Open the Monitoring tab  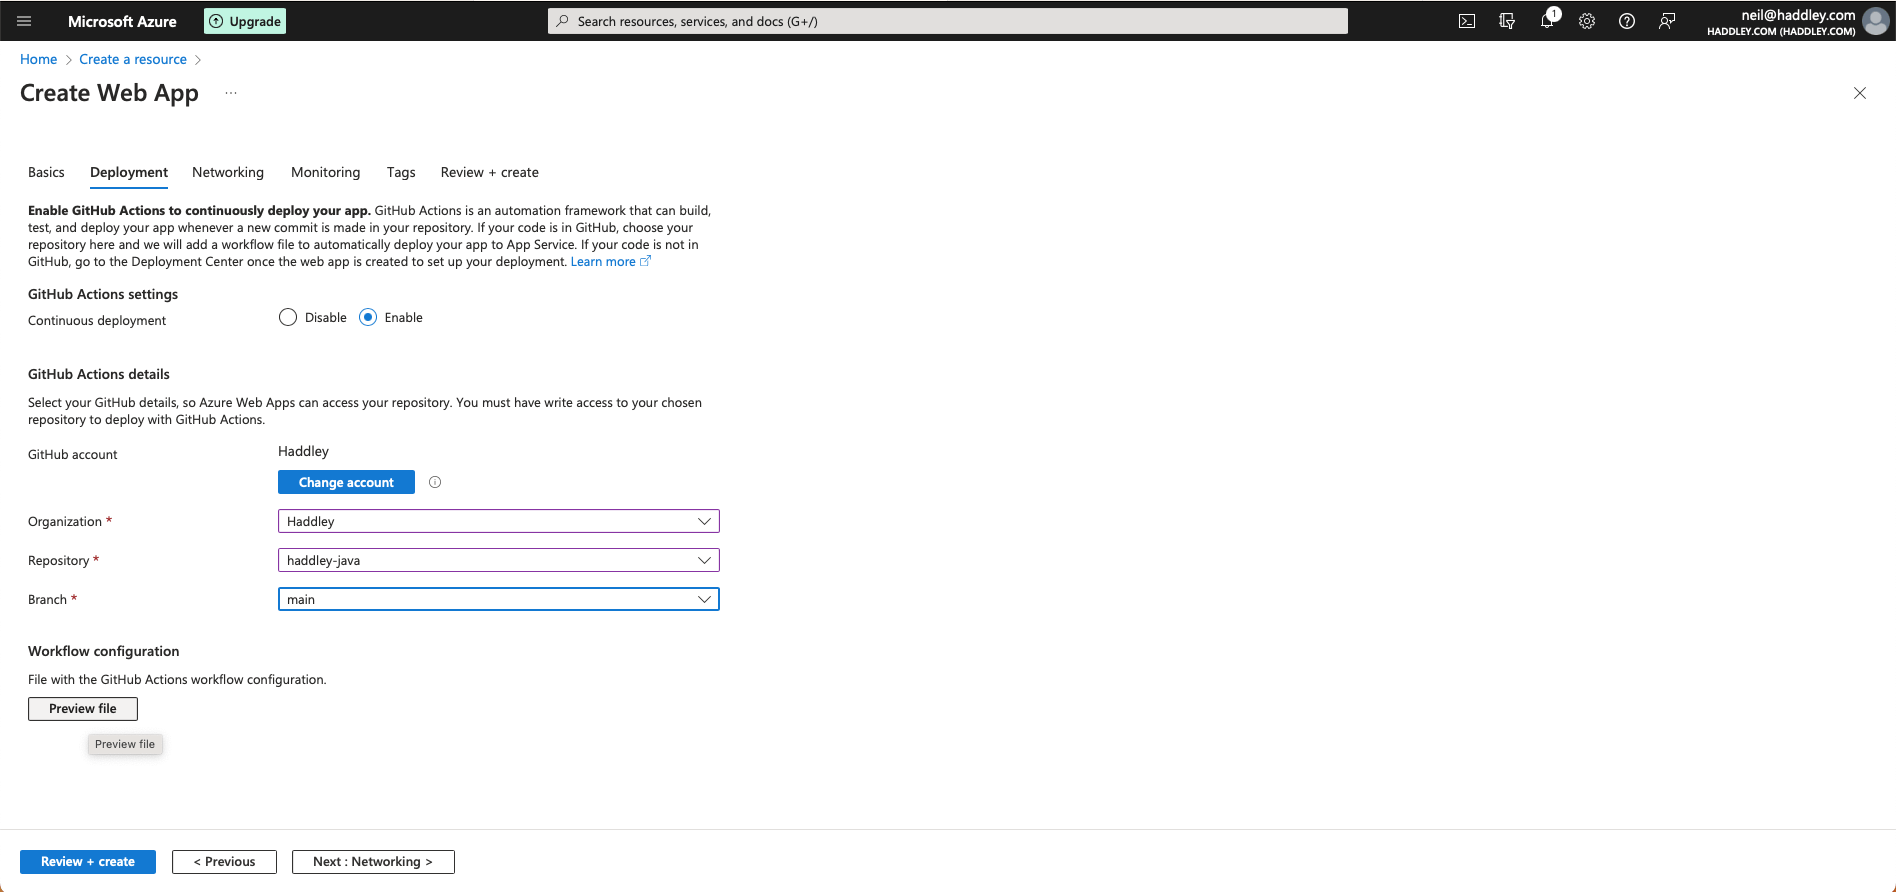[x=326, y=172]
